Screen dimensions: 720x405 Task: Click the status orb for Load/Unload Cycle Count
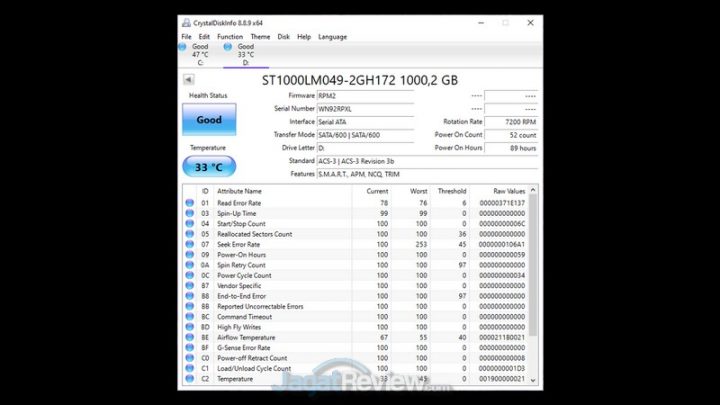tap(190, 369)
